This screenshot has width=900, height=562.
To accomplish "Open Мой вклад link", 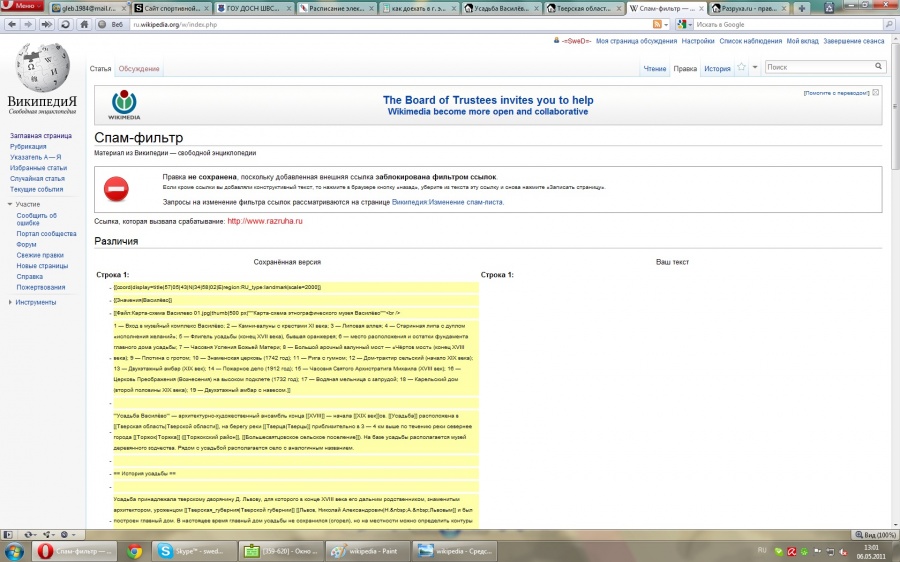I will pos(802,41).
